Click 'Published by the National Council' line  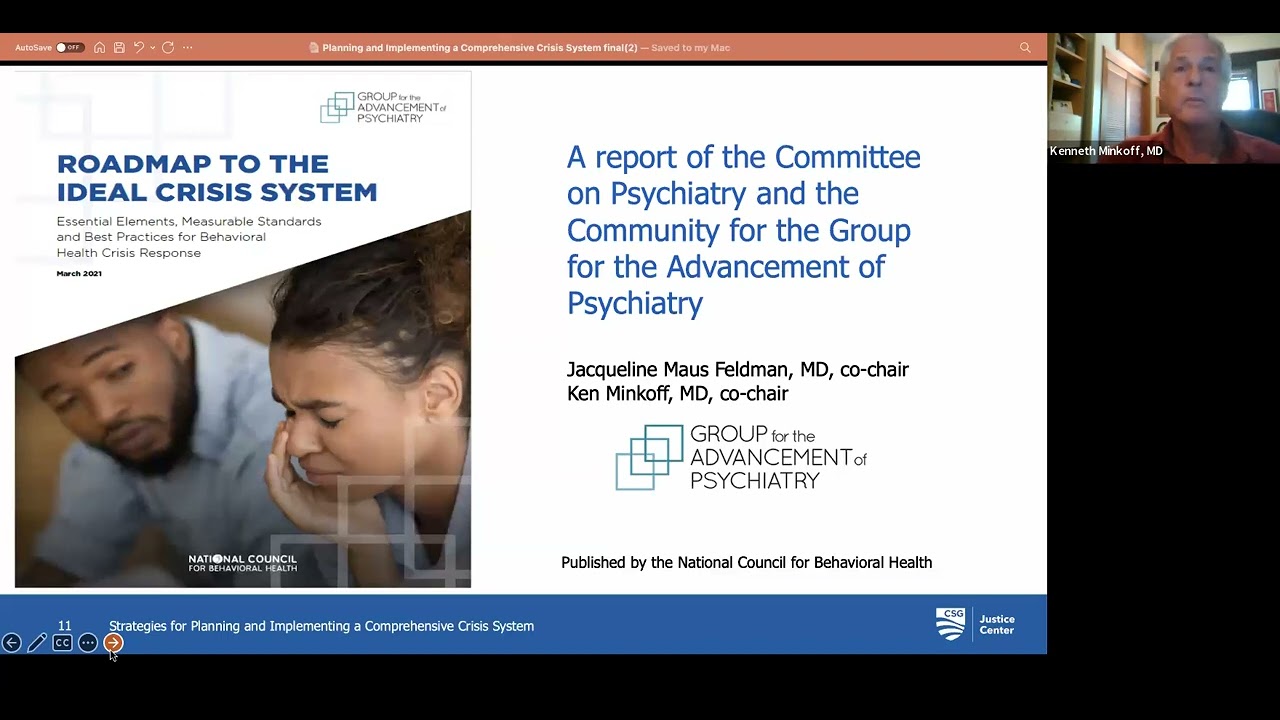(x=747, y=563)
